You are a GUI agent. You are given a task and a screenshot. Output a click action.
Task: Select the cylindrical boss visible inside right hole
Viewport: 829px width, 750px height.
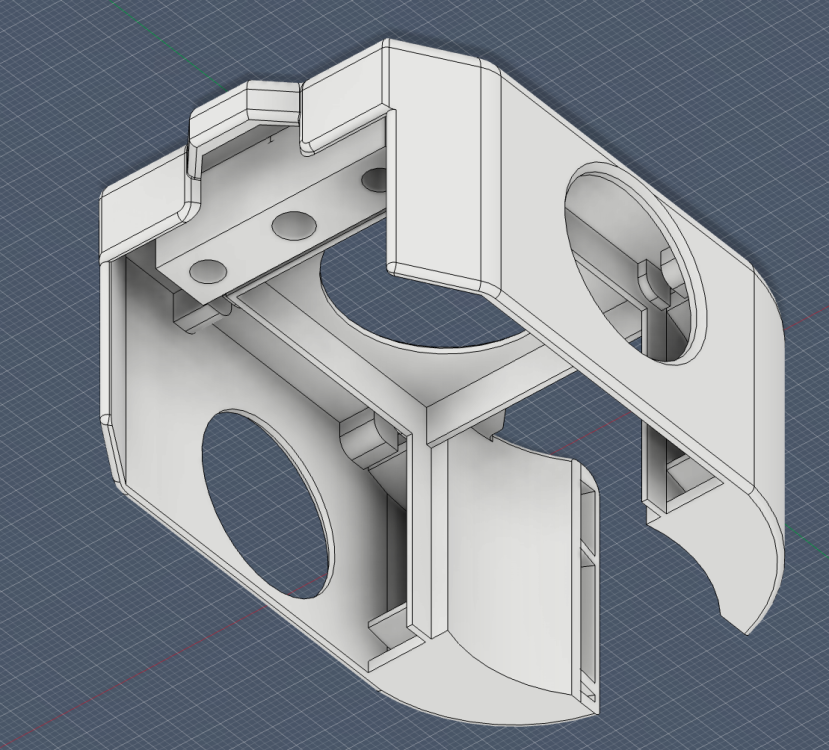(651, 280)
